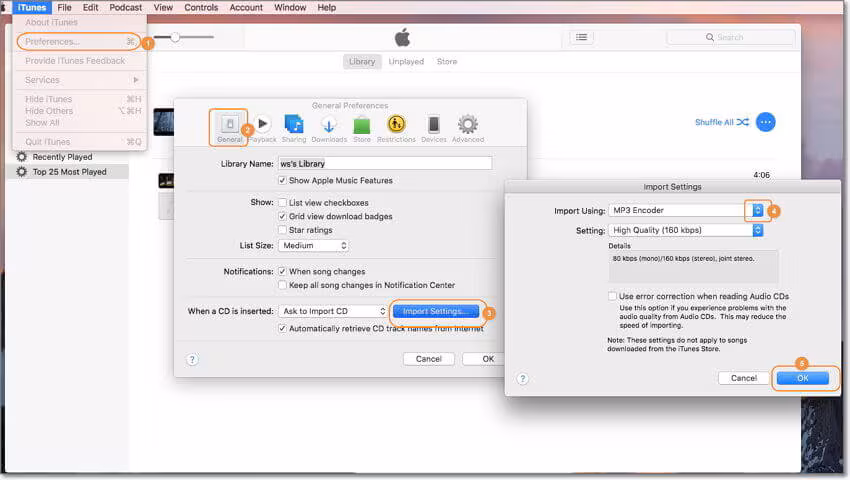Open the Help menu
The image size is (850, 480).
[x=326, y=8]
